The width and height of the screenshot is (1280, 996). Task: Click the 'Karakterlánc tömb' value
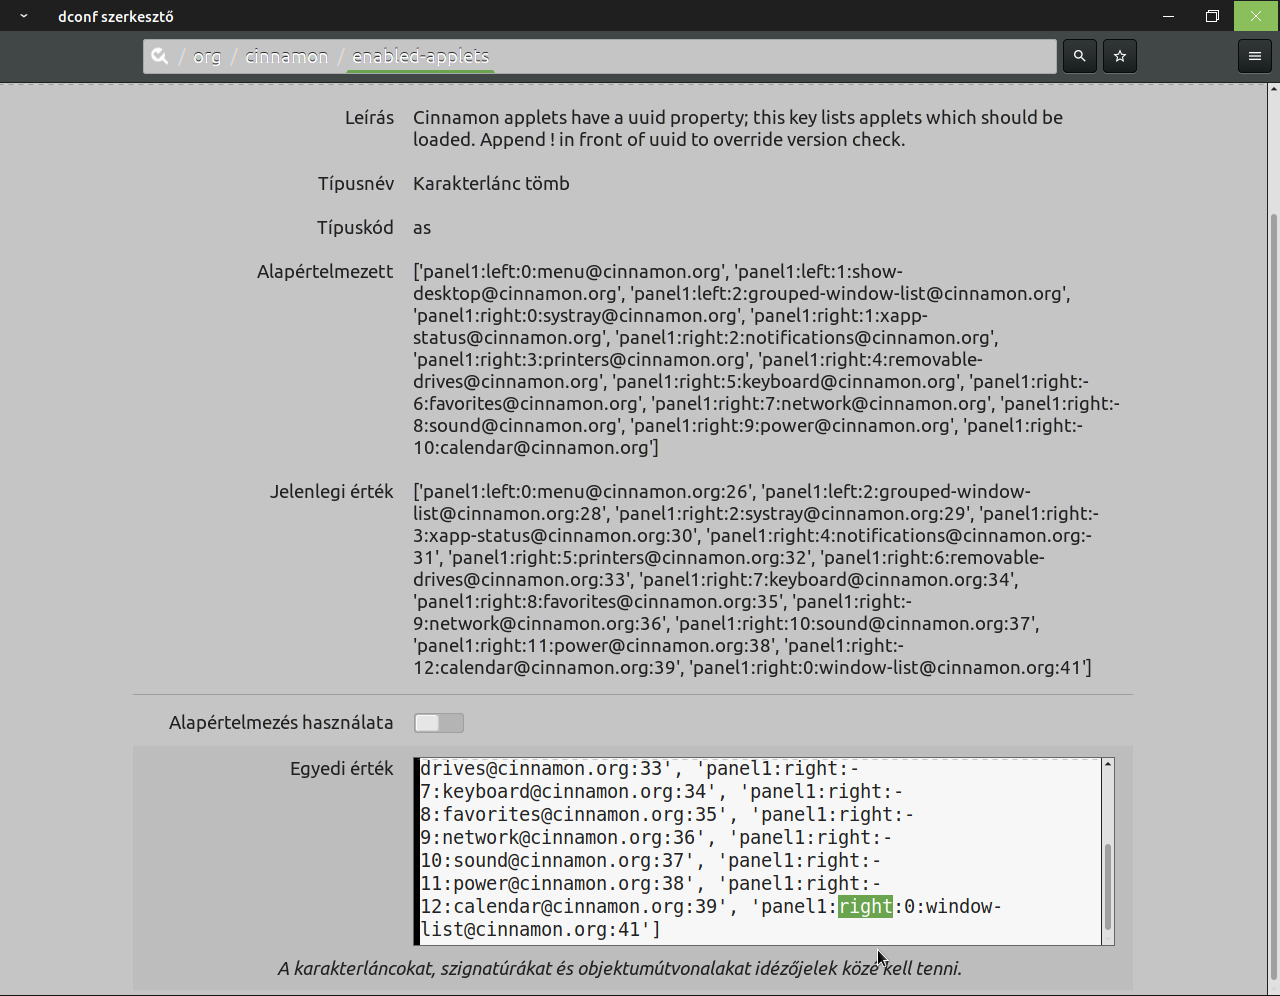pos(491,184)
